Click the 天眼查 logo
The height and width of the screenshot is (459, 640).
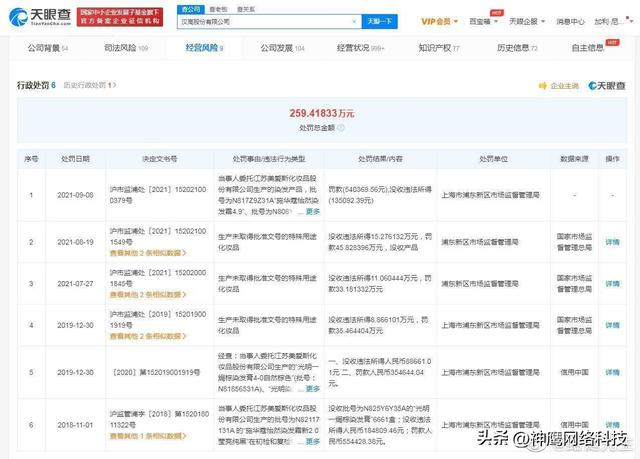40,17
